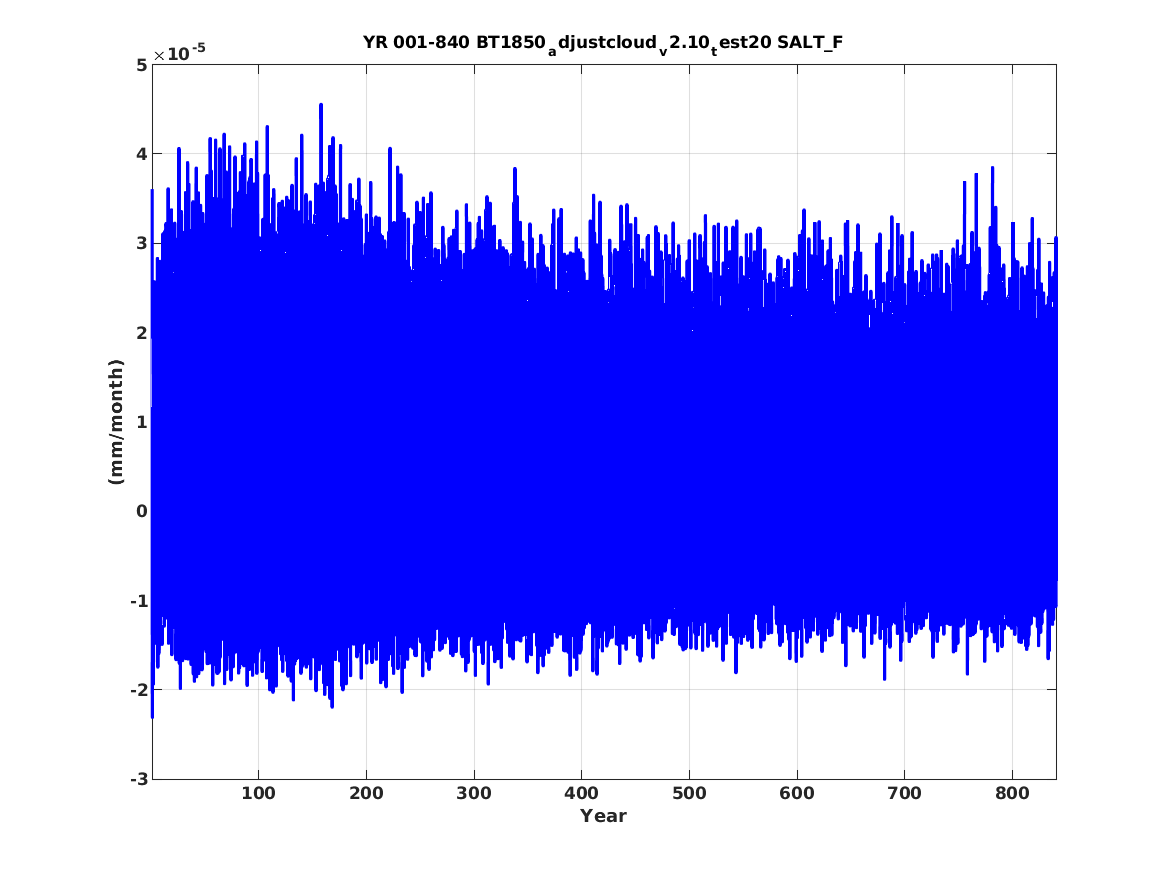Click y-axis tick label '-2'
Image resolution: width=1167 pixels, height=875 pixels.
pyautogui.click(x=138, y=690)
